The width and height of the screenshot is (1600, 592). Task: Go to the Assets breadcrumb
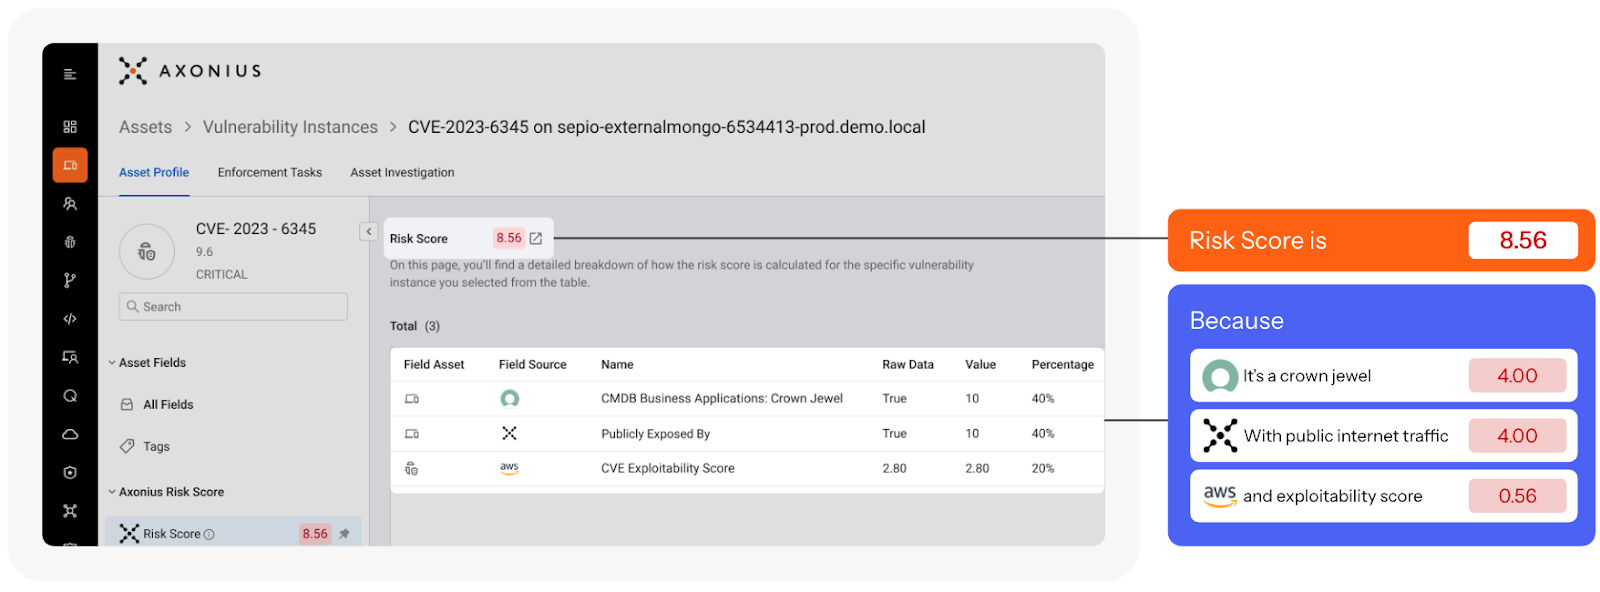(145, 127)
